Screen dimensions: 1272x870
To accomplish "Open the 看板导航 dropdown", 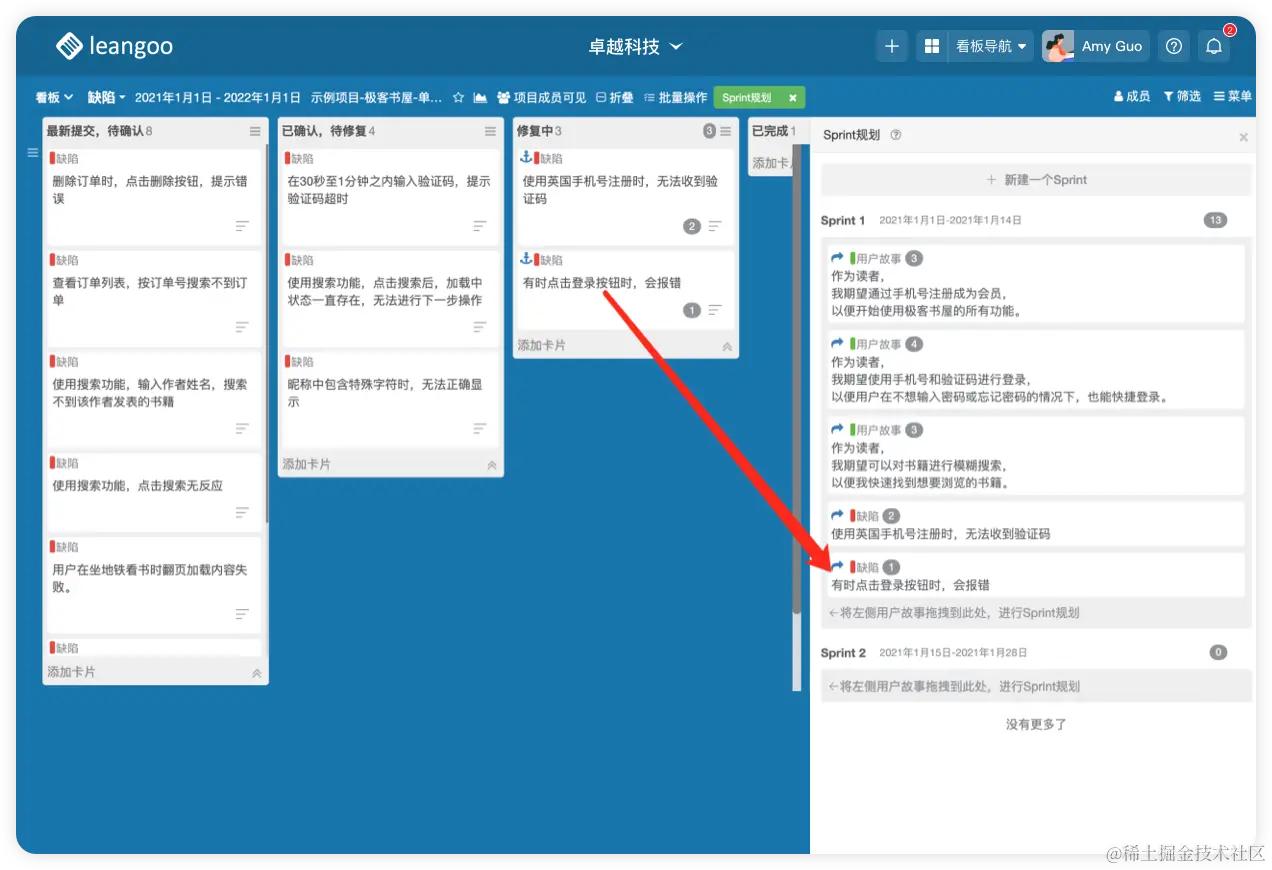I will [991, 46].
